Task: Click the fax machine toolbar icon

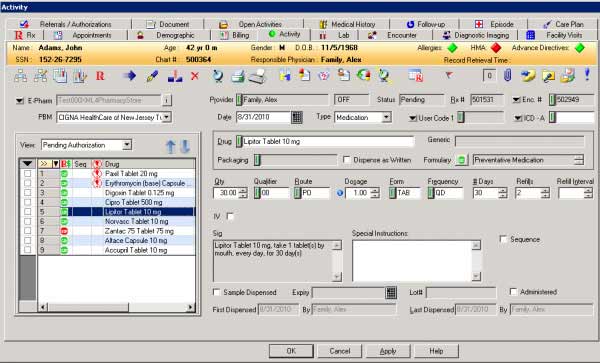Action: click(257, 76)
